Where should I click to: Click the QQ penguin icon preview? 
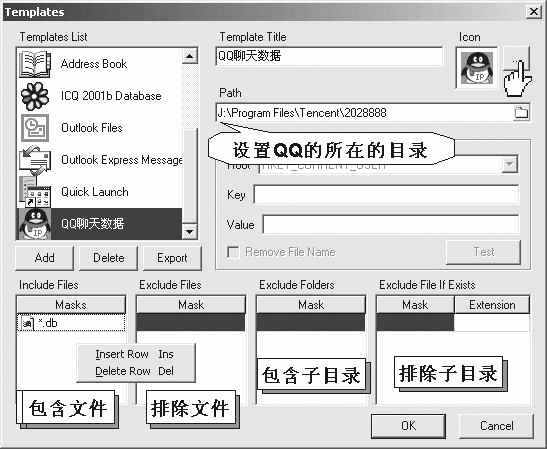point(477,68)
